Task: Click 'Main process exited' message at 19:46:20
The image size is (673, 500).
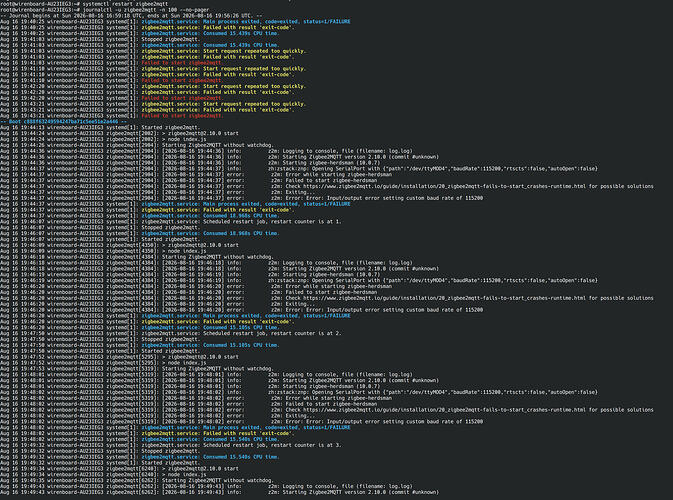Action: pyautogui.click(x=276, y=315)
